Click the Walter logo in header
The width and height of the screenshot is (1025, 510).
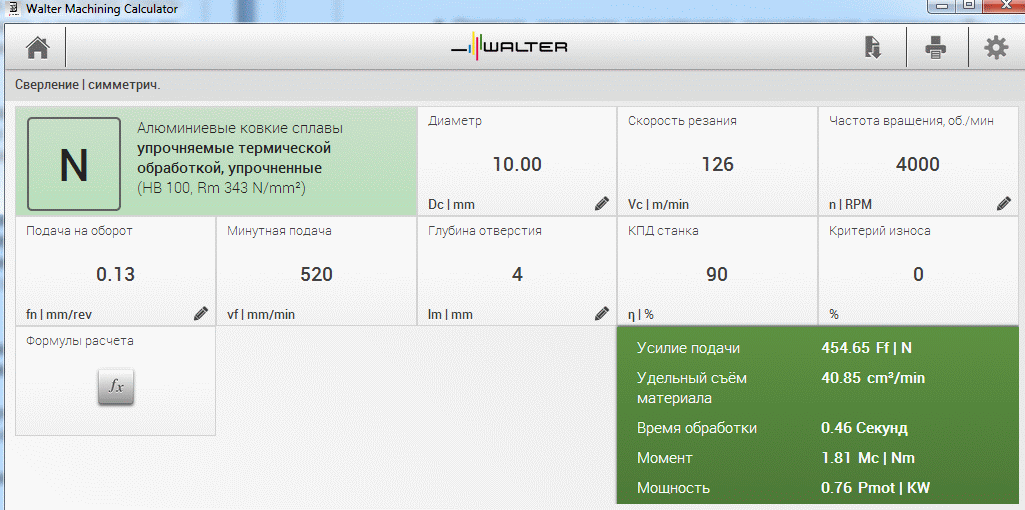point(509,47)
